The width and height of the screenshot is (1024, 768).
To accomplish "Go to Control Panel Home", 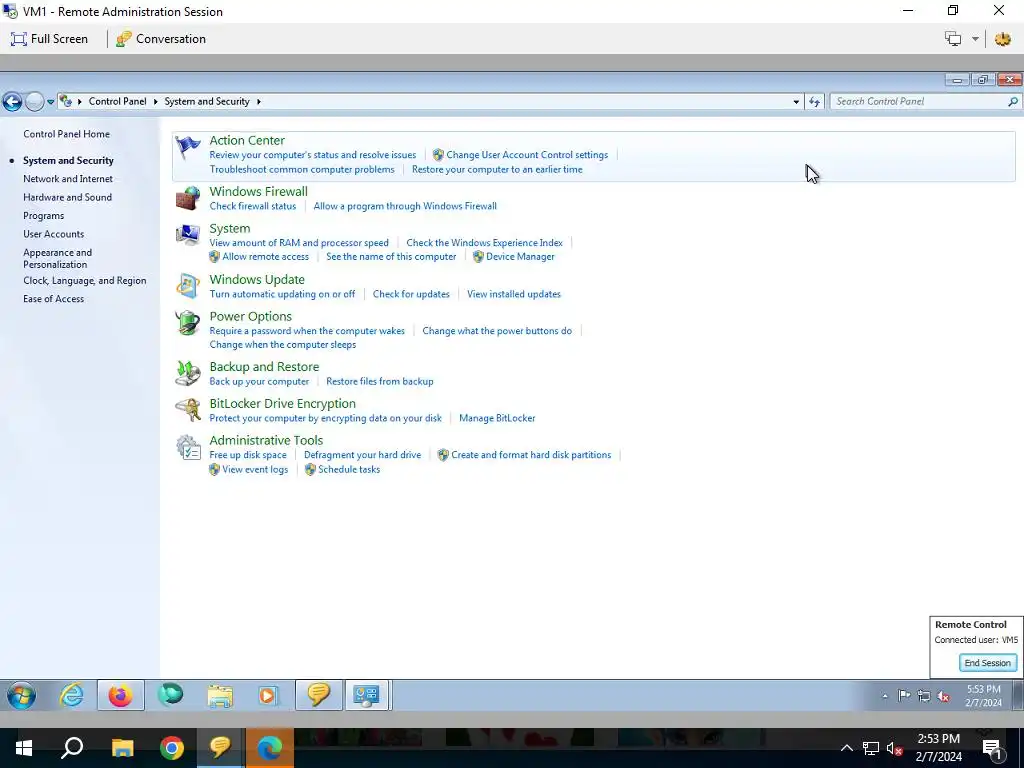I will coord(67,134).
